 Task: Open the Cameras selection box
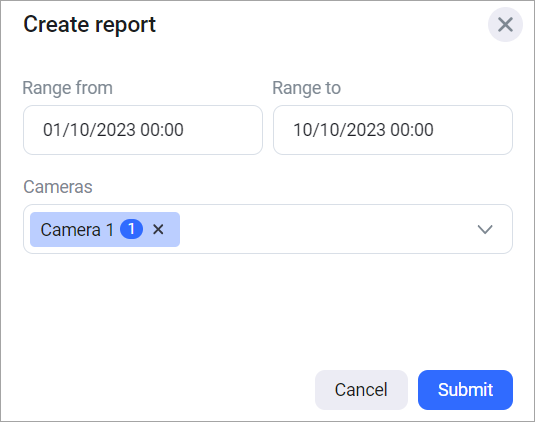coord(268,229)
